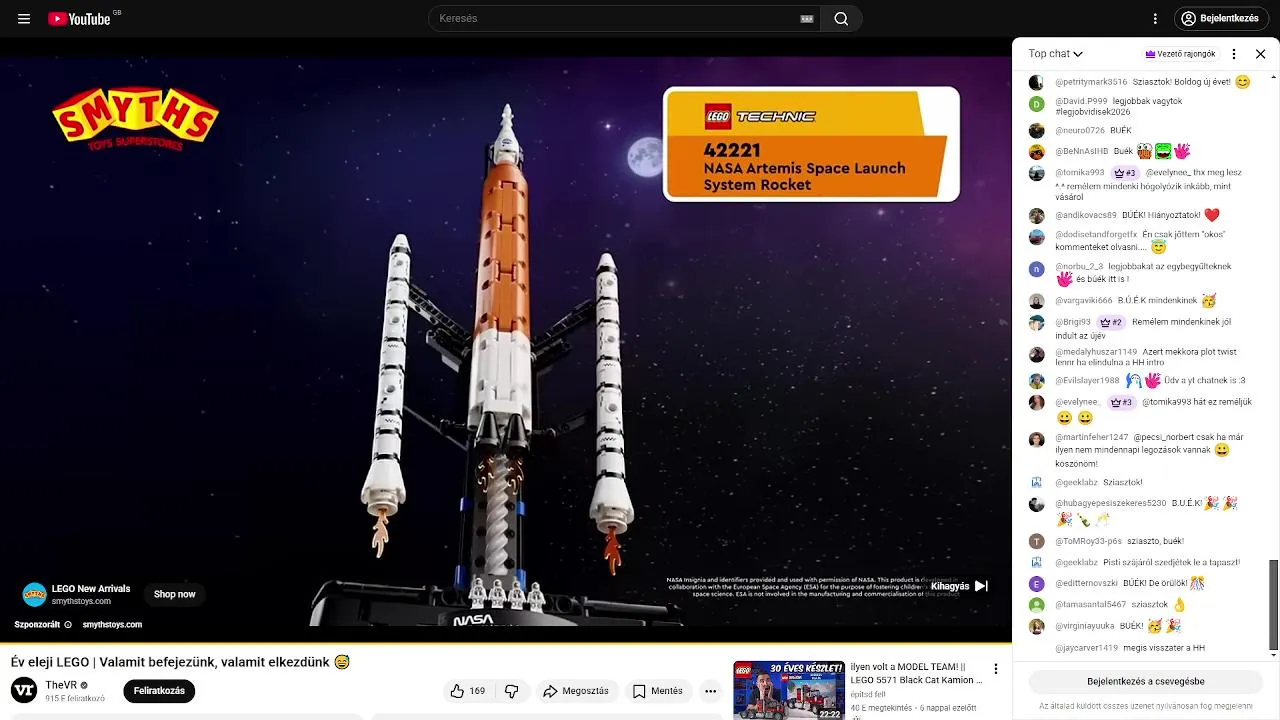Open TheVR channel avatar
The width and height of the screenshot is (1280, 720).
point(24,691)
